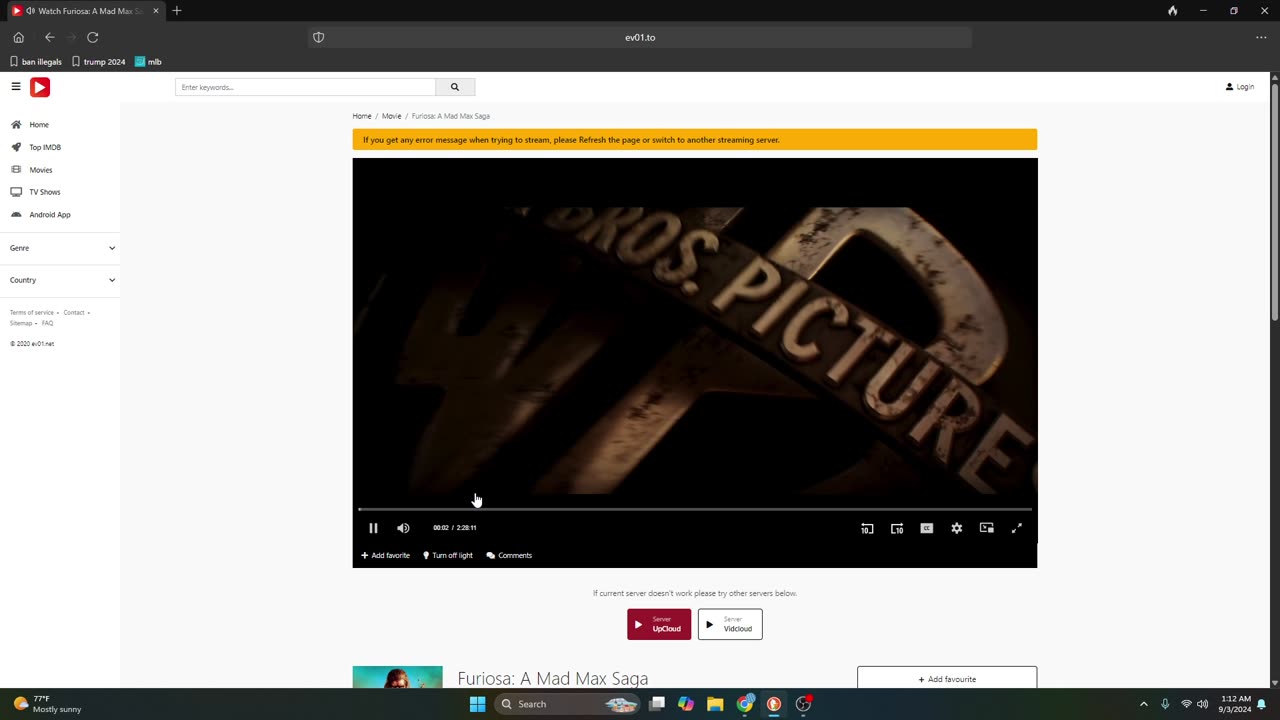This screenshot has height=720, width=1280.
Task: Add favorite below the video player
Action: coord(386,555)
